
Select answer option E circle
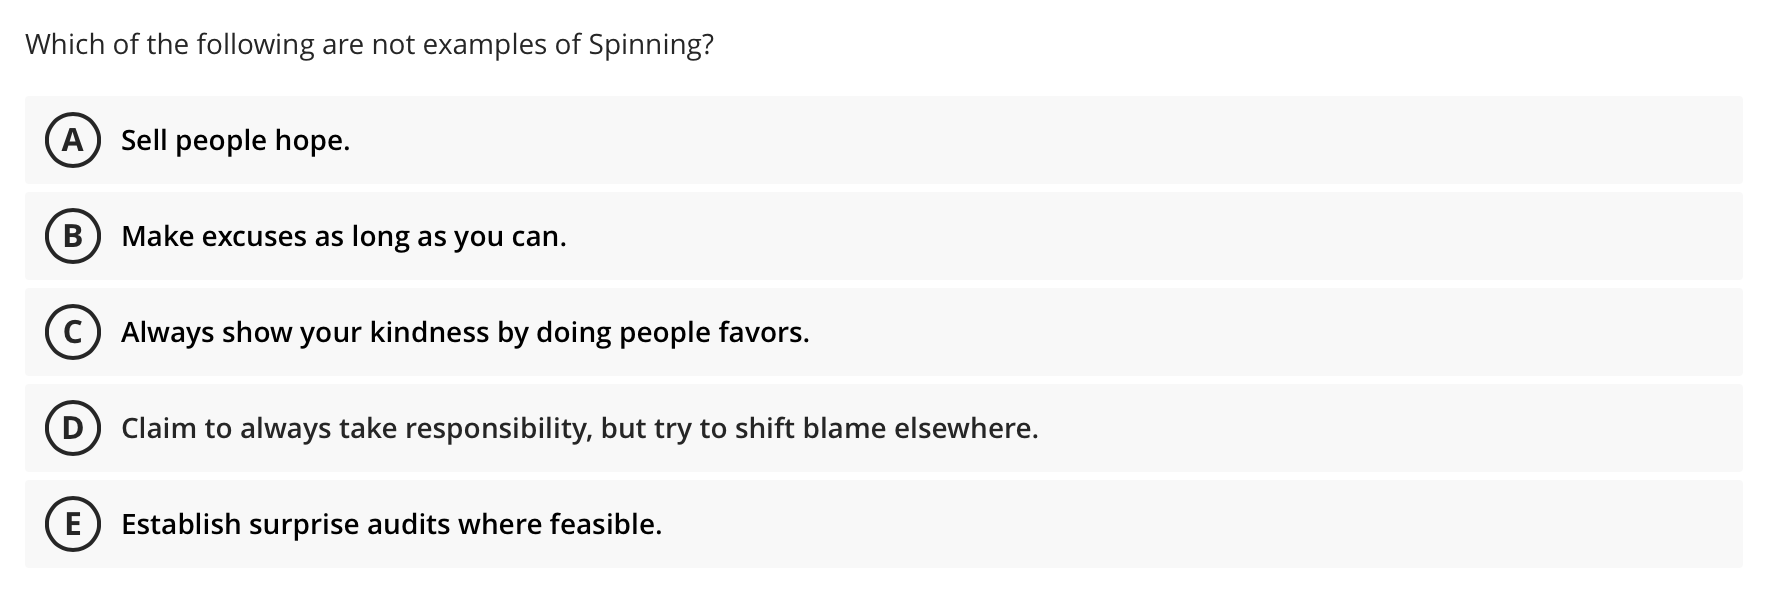(x=72, y=524)
